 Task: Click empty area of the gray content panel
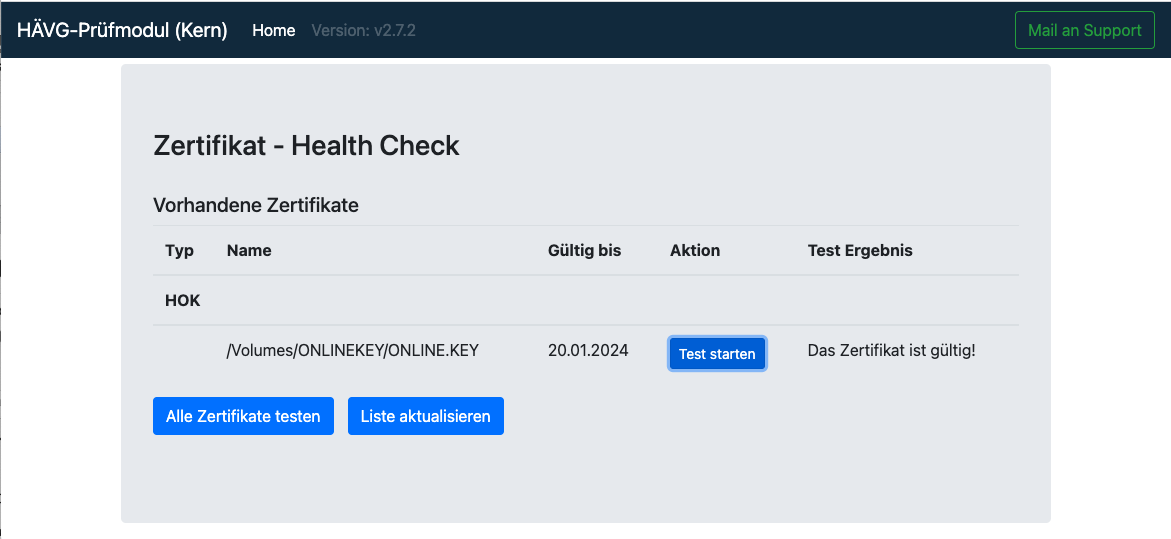click(x=747, y=478)
